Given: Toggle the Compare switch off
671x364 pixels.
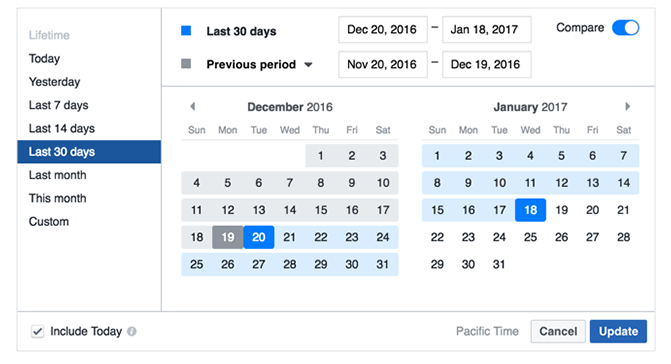Looking at the screenshot, I should click(625, 28).
